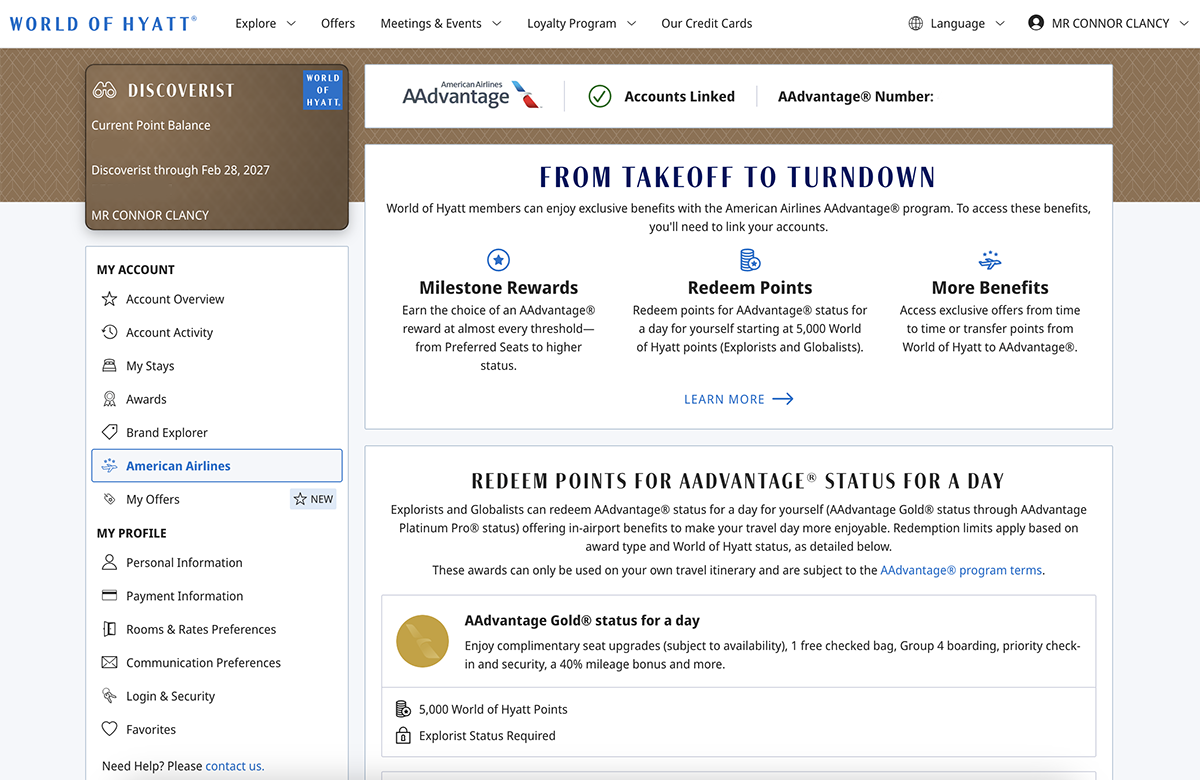
Task: Click the NEW badge beside My Offers
Action: click(313, 499)
